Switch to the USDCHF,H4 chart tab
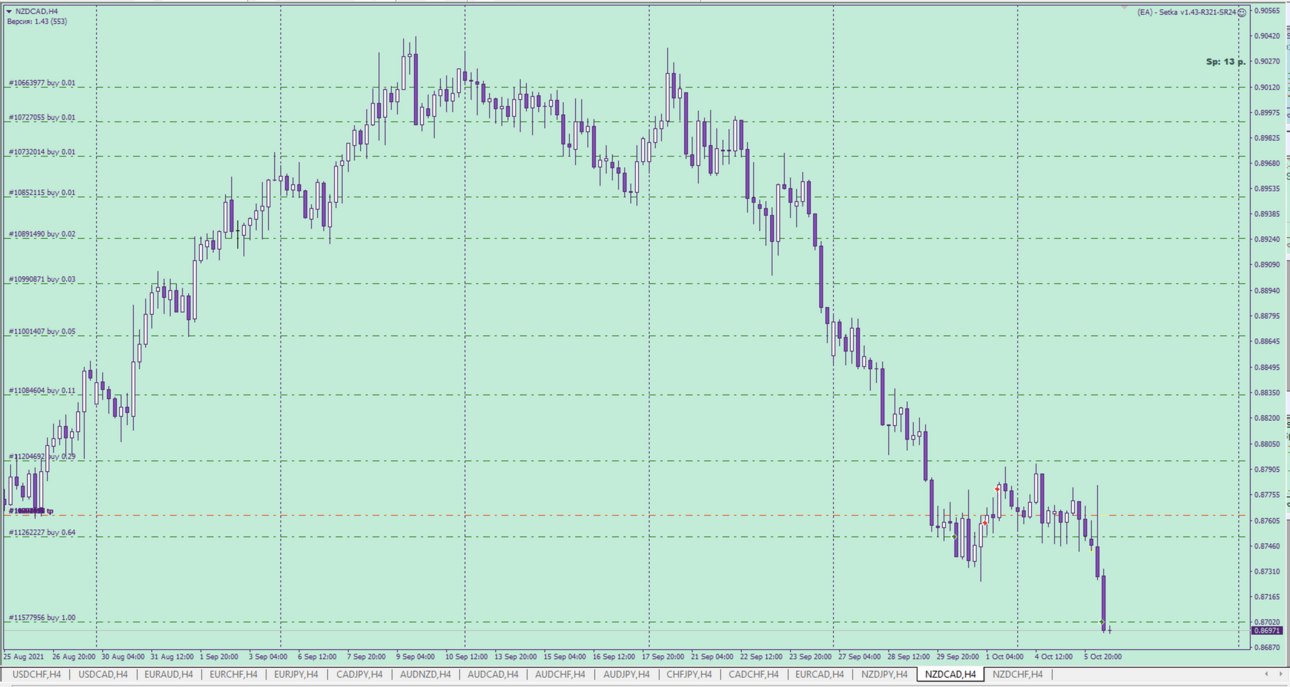The height and width of the screenshot is (687, 1290). point(37,674)
